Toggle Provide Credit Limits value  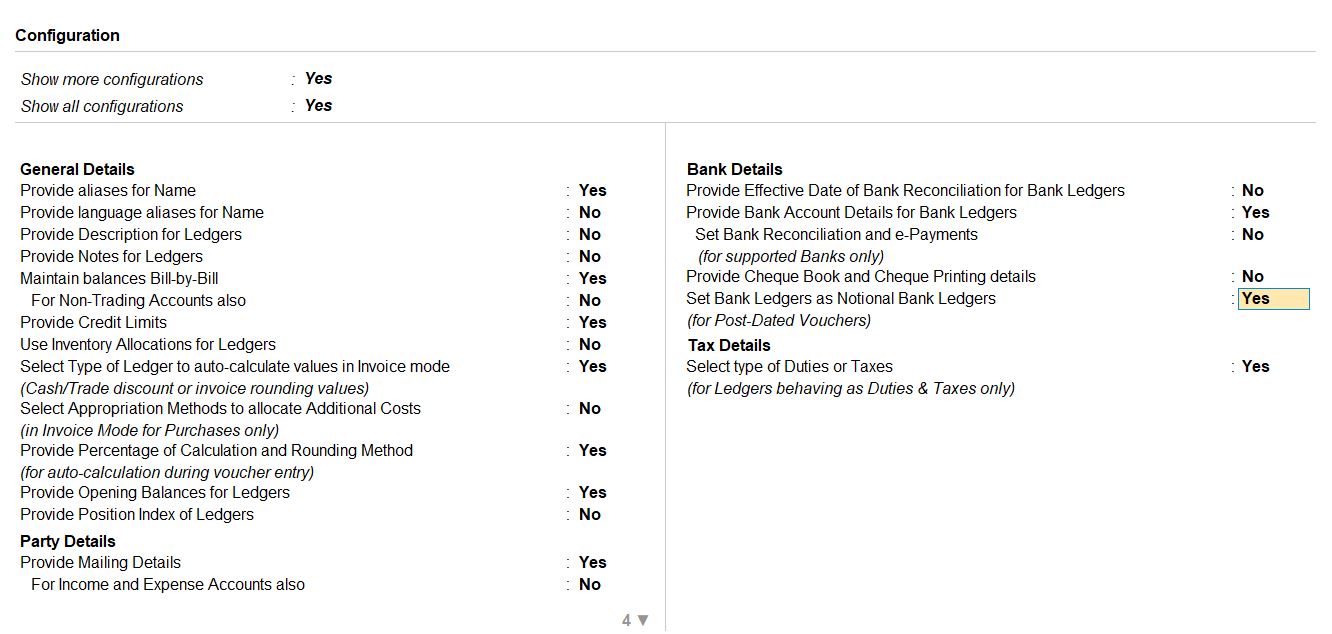pyautogui.click(x=592, y=322)
